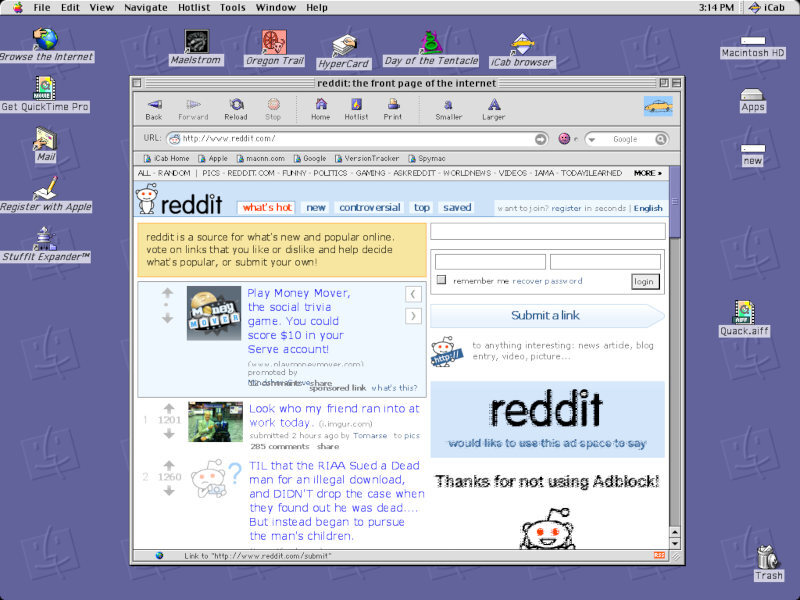The image size is (800, 600).
Task: Click the Larger text size icon
Action: coord(493,108)
